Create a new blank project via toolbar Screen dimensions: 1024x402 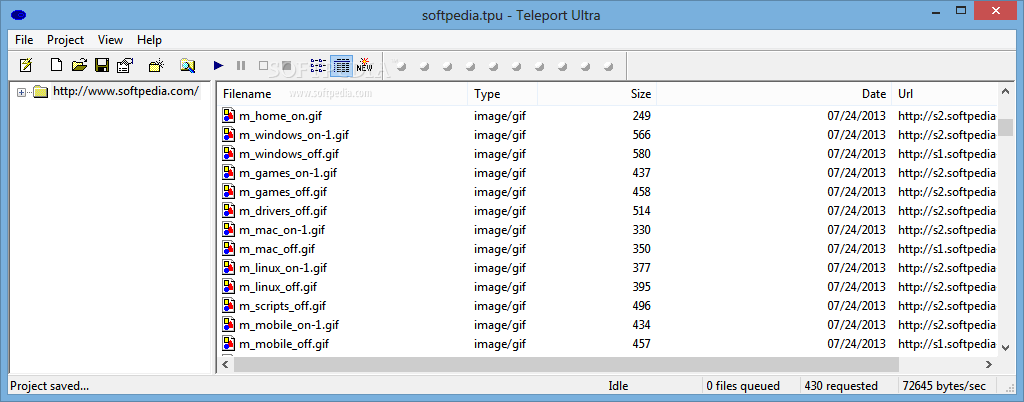pos(57,65)
